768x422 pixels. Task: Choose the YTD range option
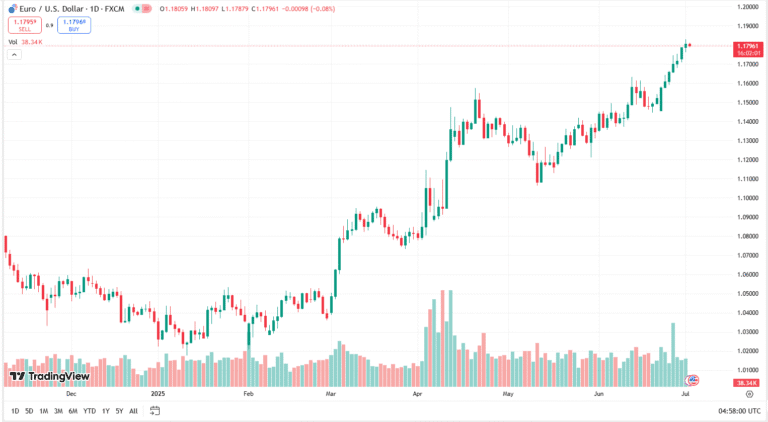[x=89, y=411]
